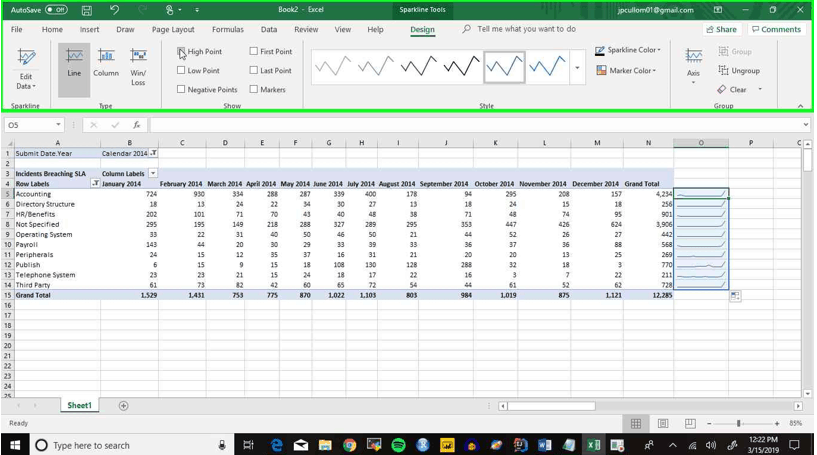Enable Markers checkbox
This screenshot has height=455, width=817.
pyautogui.click(x=254, y=90)
